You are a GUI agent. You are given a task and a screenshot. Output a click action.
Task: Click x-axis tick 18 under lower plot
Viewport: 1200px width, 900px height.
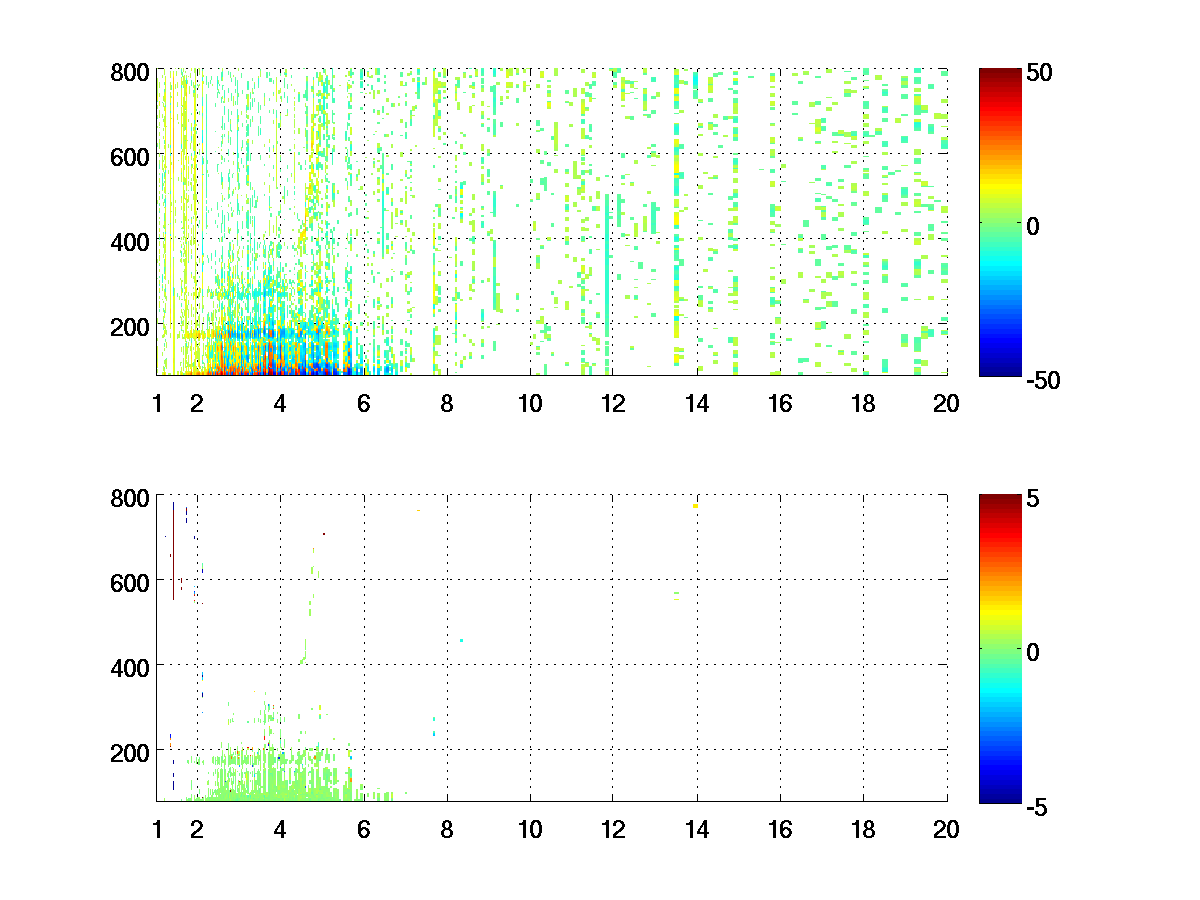863,829
